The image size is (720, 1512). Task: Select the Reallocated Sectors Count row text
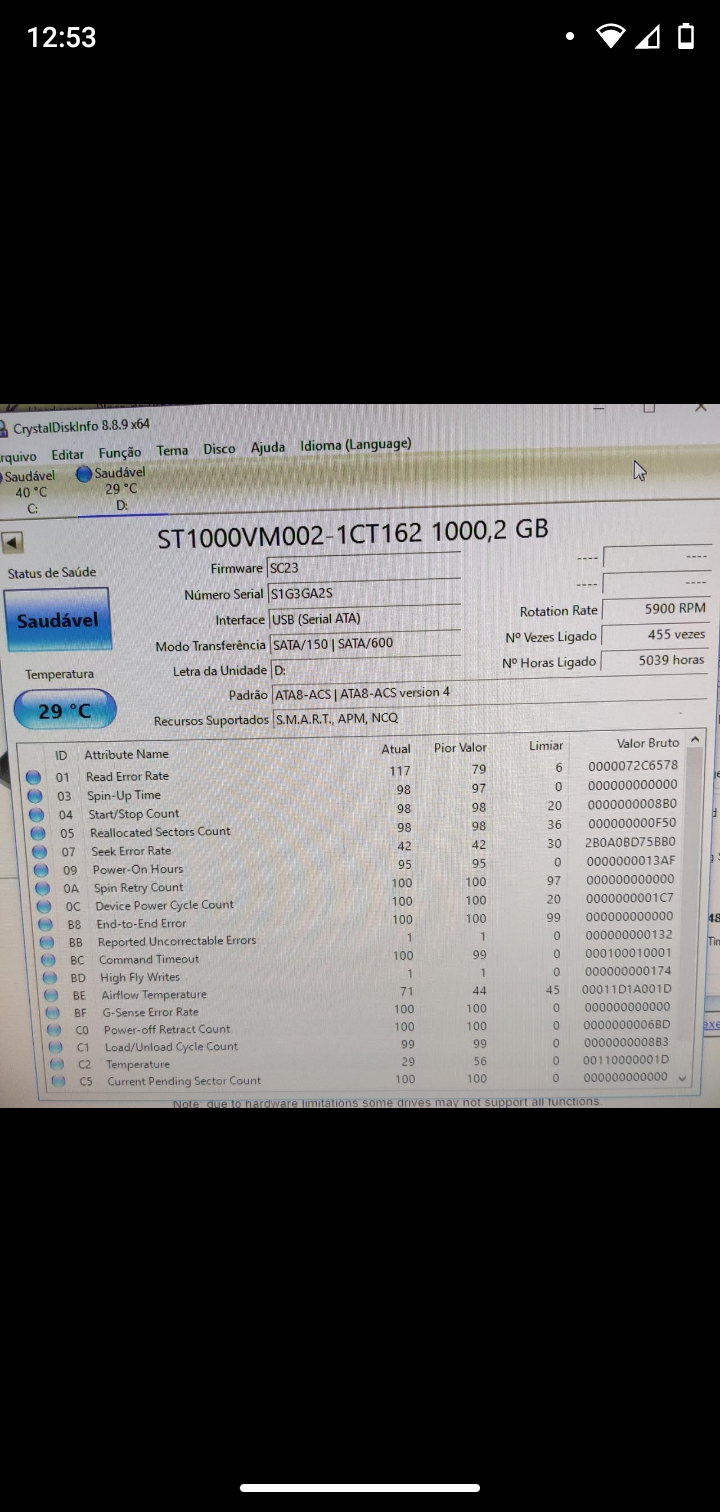(160, 832)
